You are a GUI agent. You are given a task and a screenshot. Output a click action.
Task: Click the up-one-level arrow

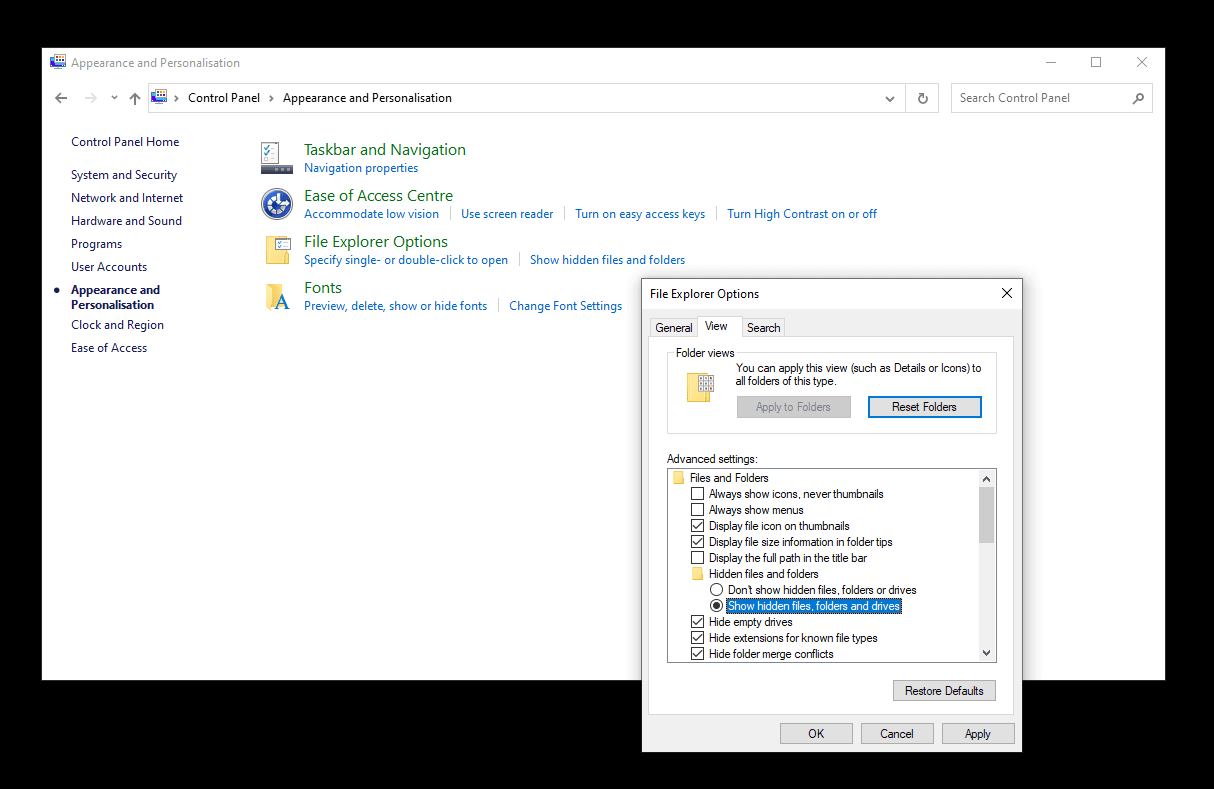(x=134, y=98)
